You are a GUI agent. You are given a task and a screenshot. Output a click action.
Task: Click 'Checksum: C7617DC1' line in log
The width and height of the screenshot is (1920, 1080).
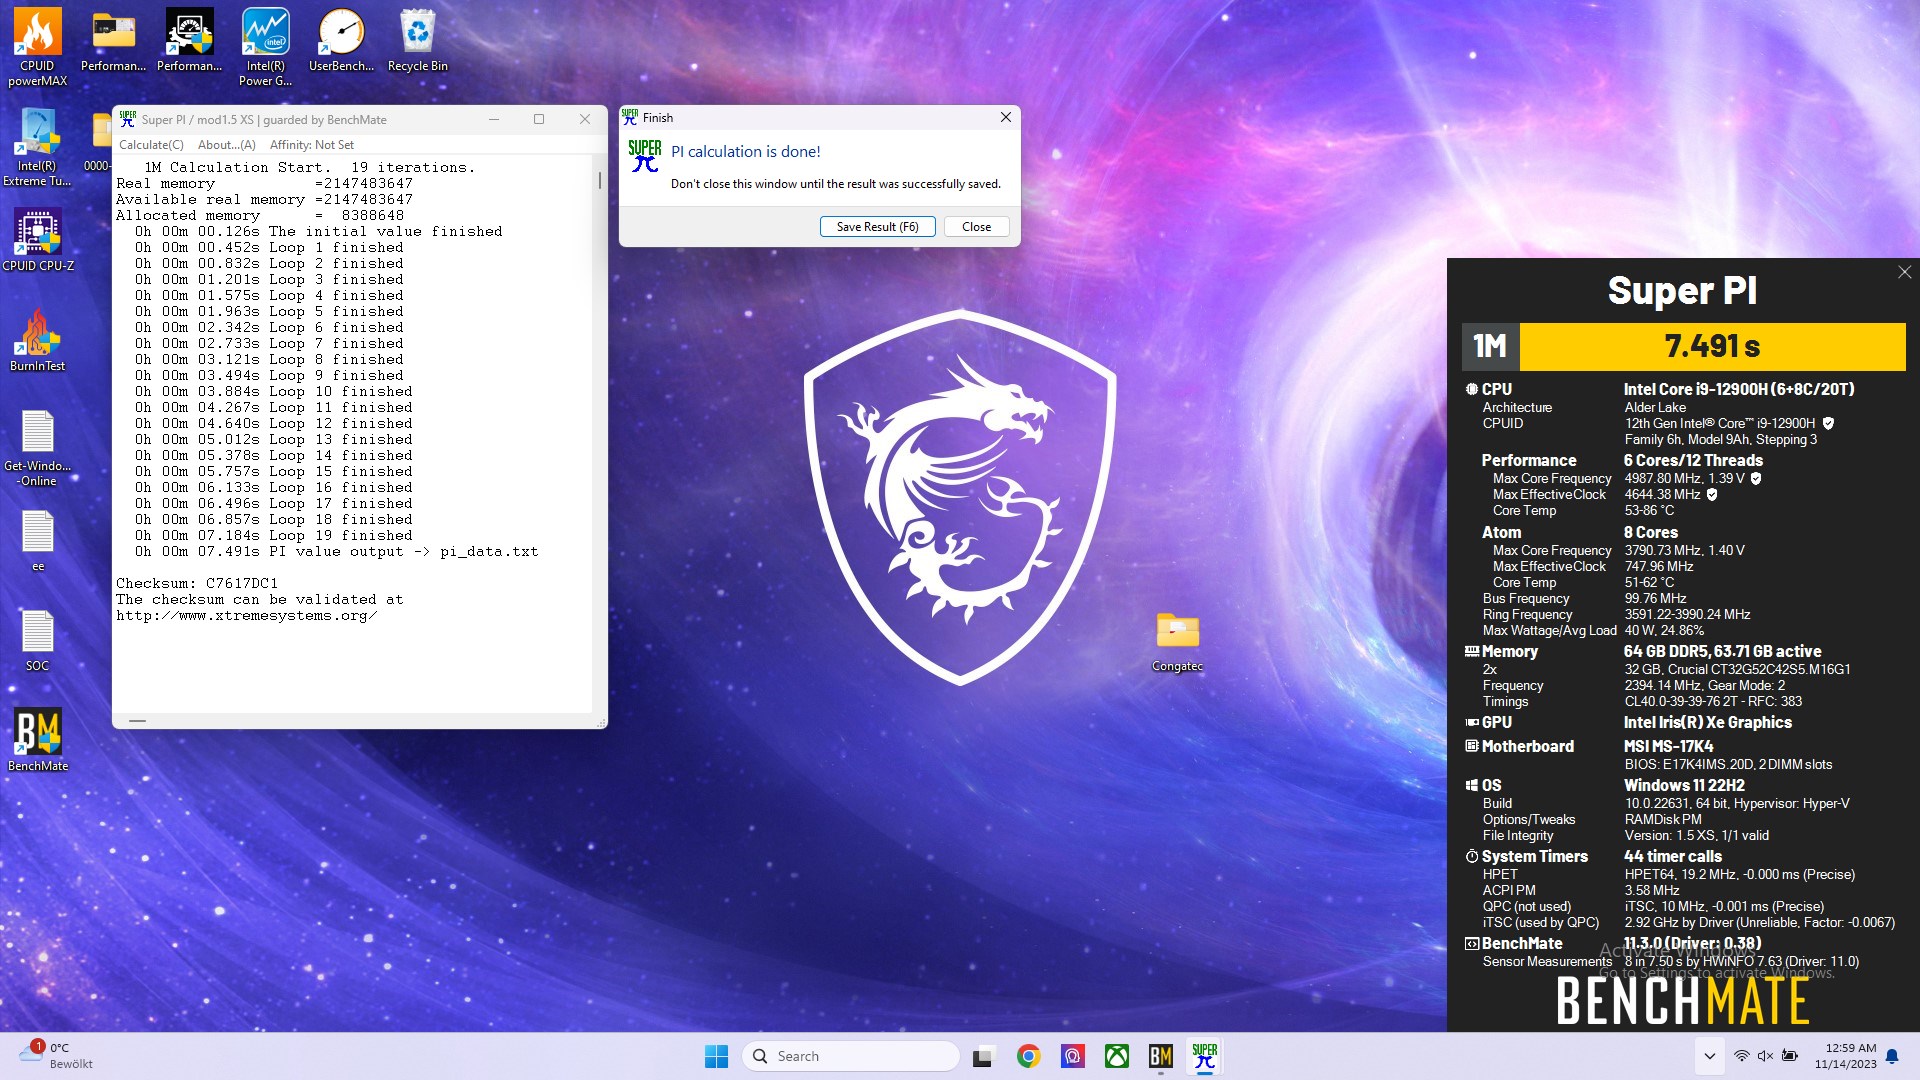[x=197, y=583]
